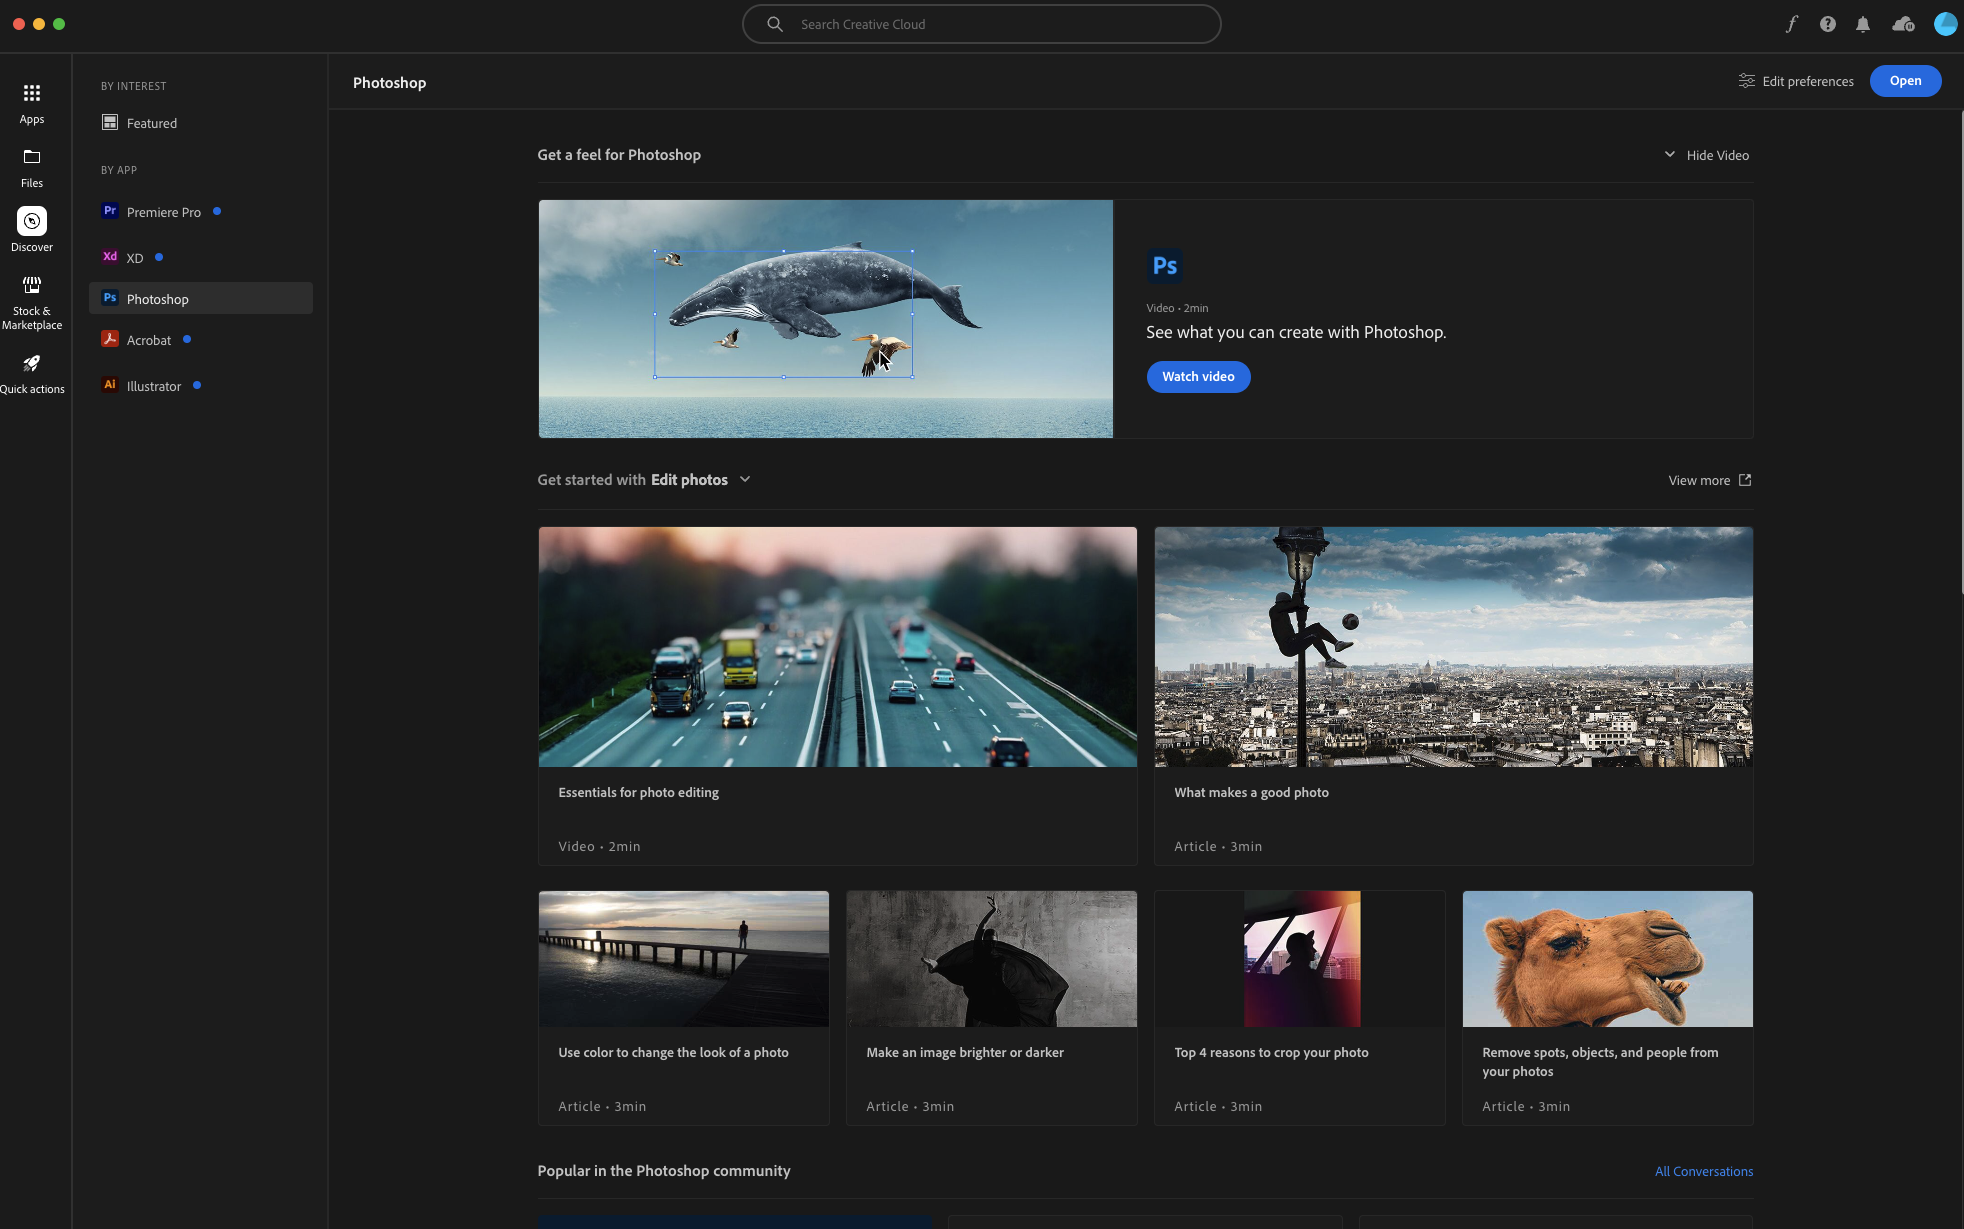Expand the Hide Video collapse option
This screenshot has width=1964, height=1229.
(1671, 156)
